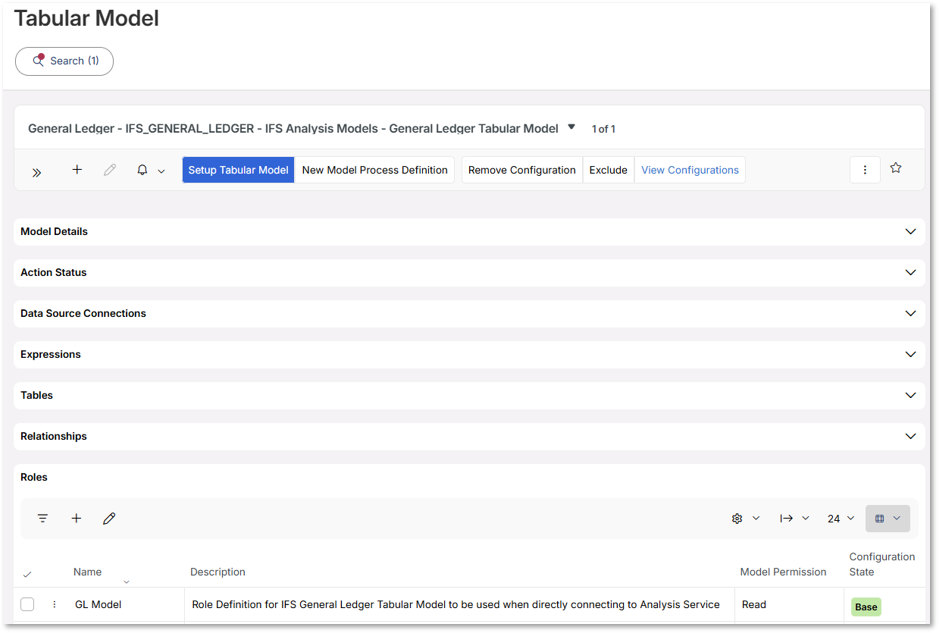This screenshot has width=939, height=633.
Task: Open the three-dot more options menu
Action: 865,170
